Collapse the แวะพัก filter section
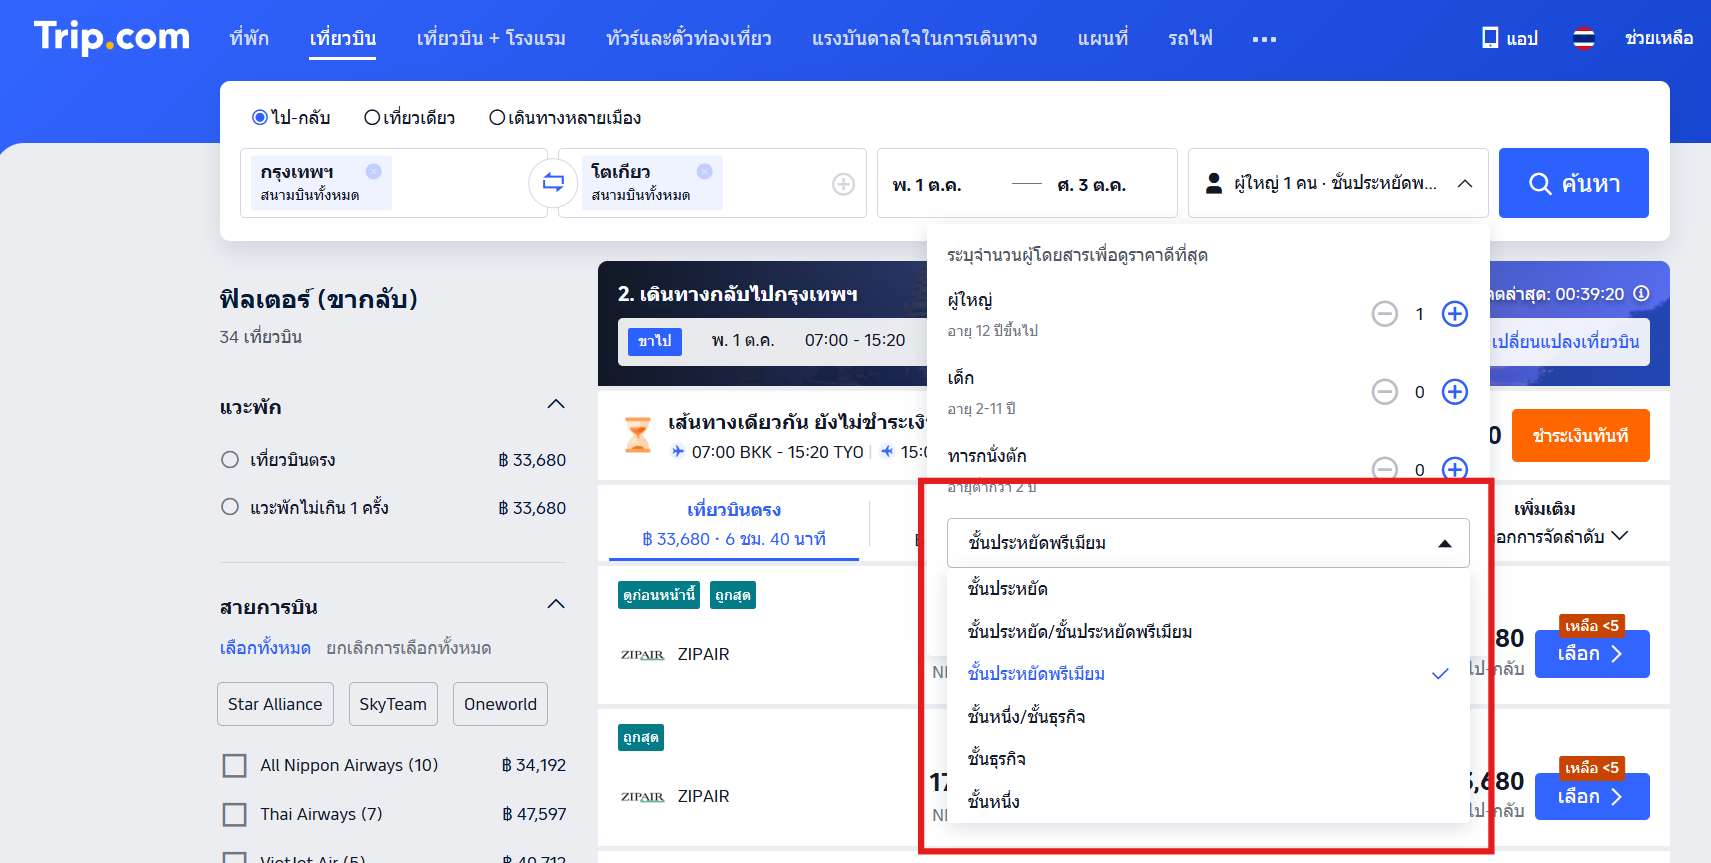Viewport: 1711px width, 863px height. [x=556, y=404]
